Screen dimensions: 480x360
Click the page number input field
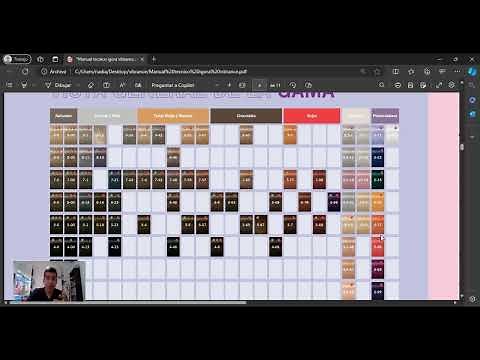[x=260, y=85]
